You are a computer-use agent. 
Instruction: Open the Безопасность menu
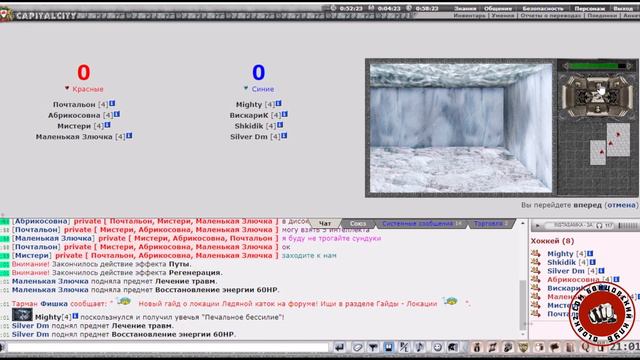(x=543, y=8)
